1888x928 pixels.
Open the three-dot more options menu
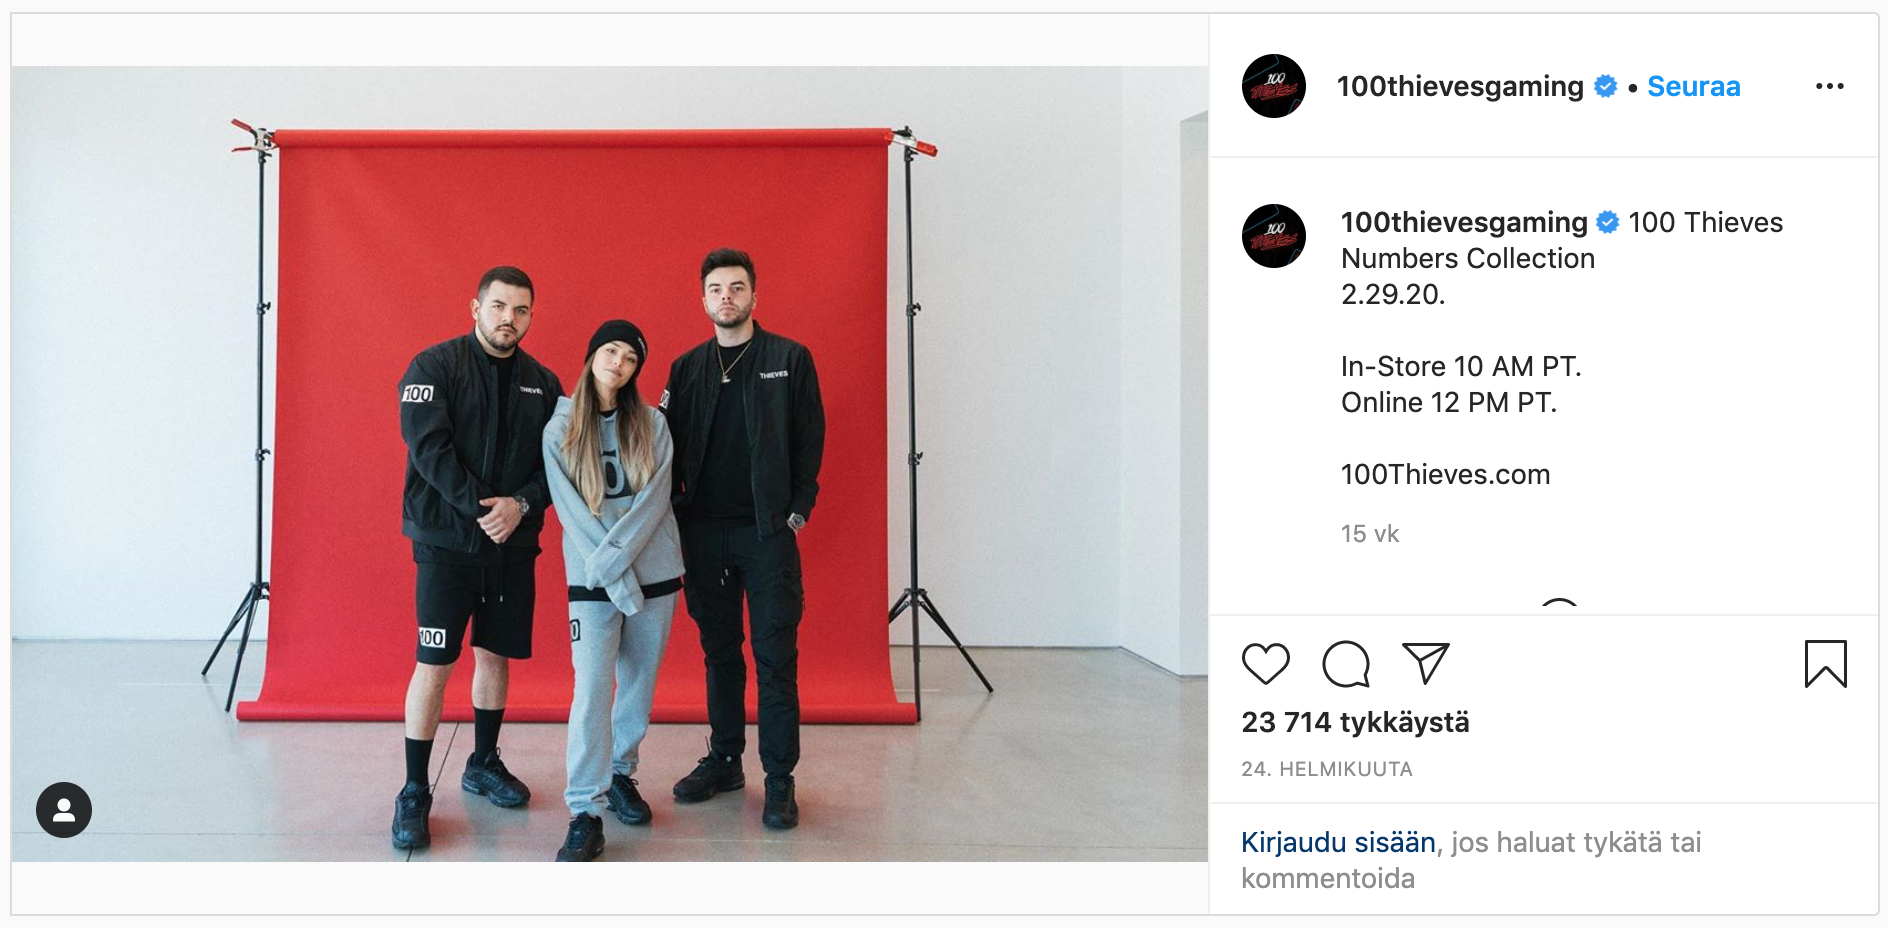coord(1830,86)
